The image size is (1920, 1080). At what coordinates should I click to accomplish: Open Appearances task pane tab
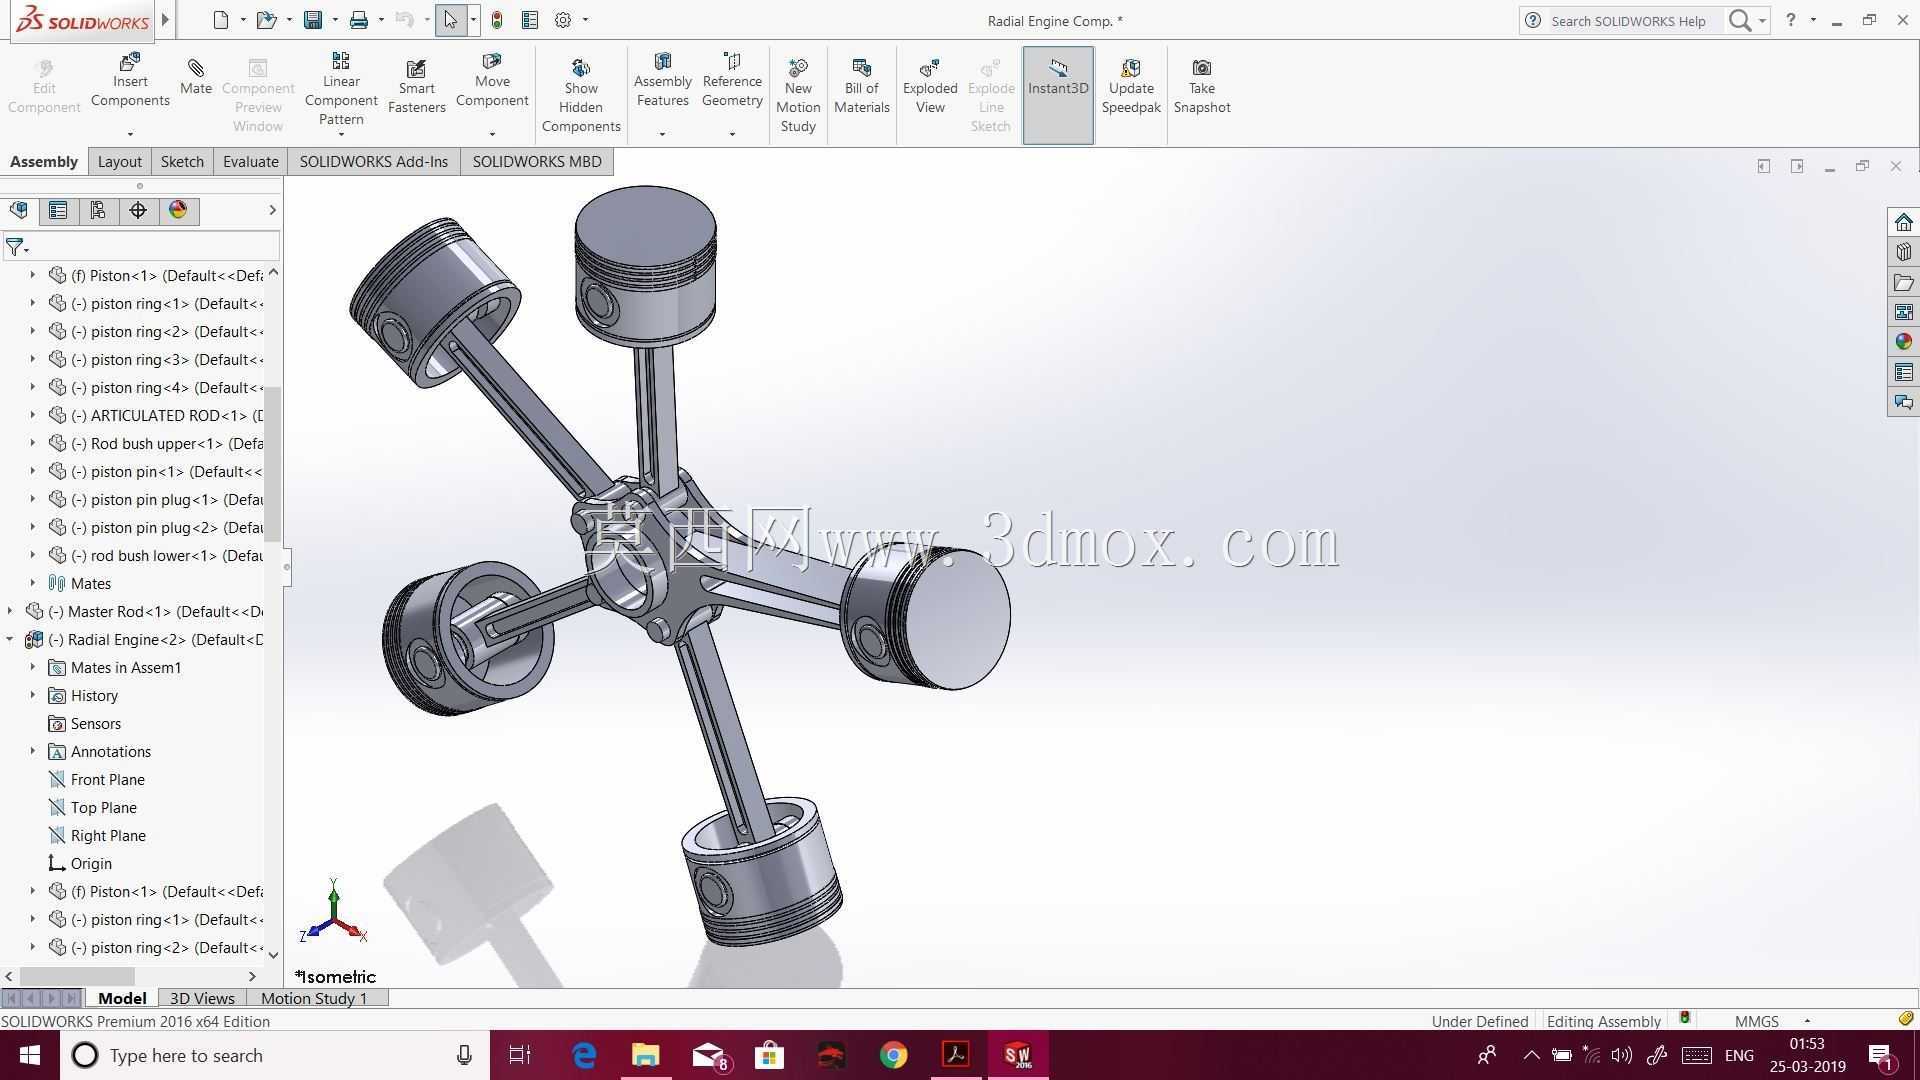click(1903, 342)
